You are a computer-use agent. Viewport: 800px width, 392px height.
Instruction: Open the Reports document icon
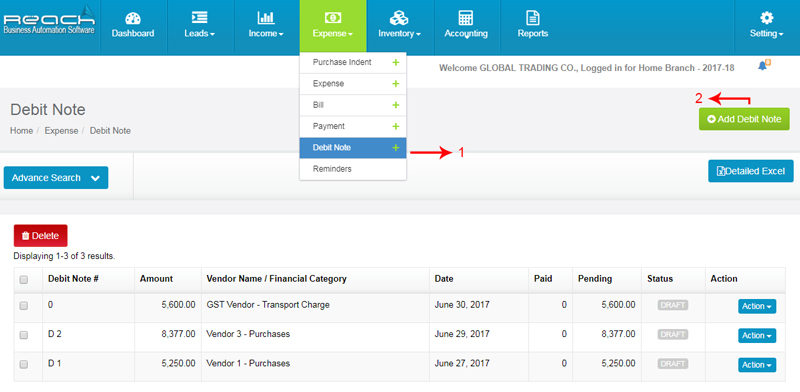click(x=533, y=18)
